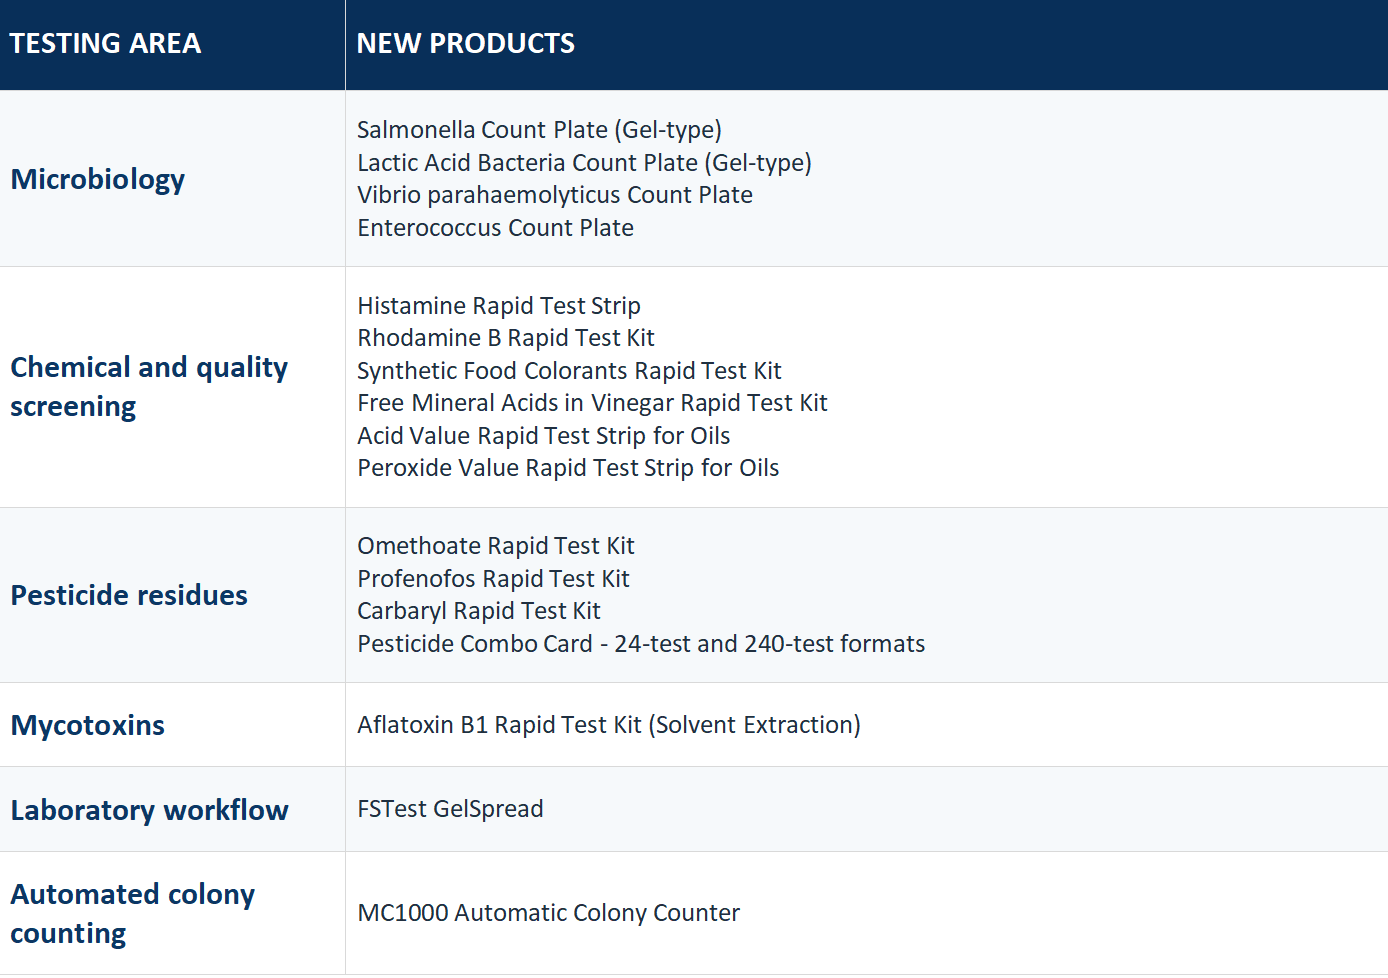The width and height of the screenshot is (1388, 978).
Task: Click the TESTING AREA column header
Action: [105, 44]
